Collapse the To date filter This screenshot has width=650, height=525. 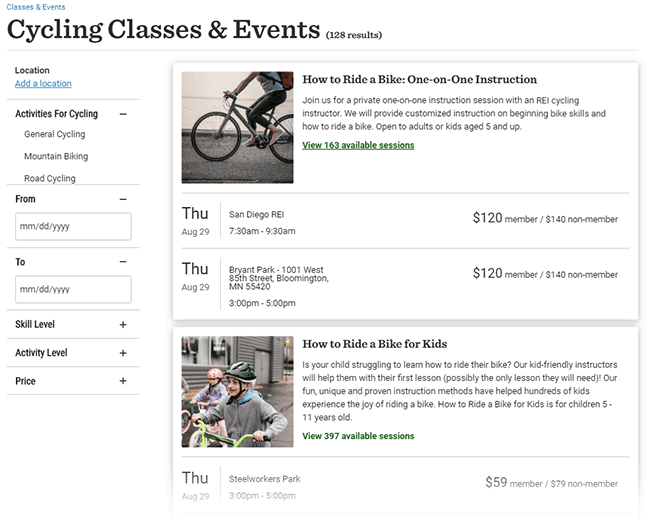pyautogui.click(x=123, y=262)
